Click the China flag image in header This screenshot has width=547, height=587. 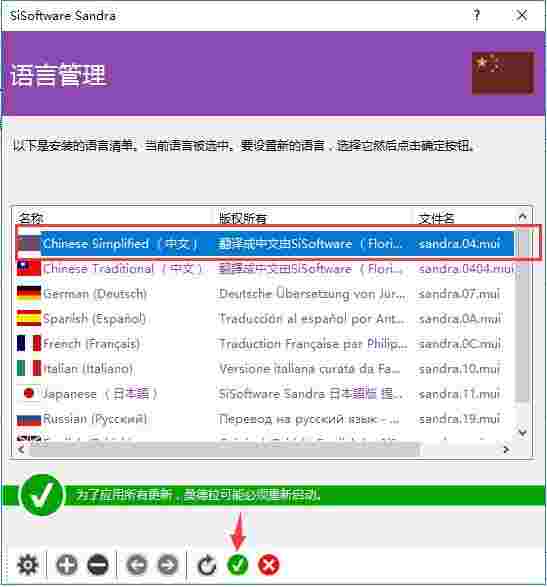(503, 73)
